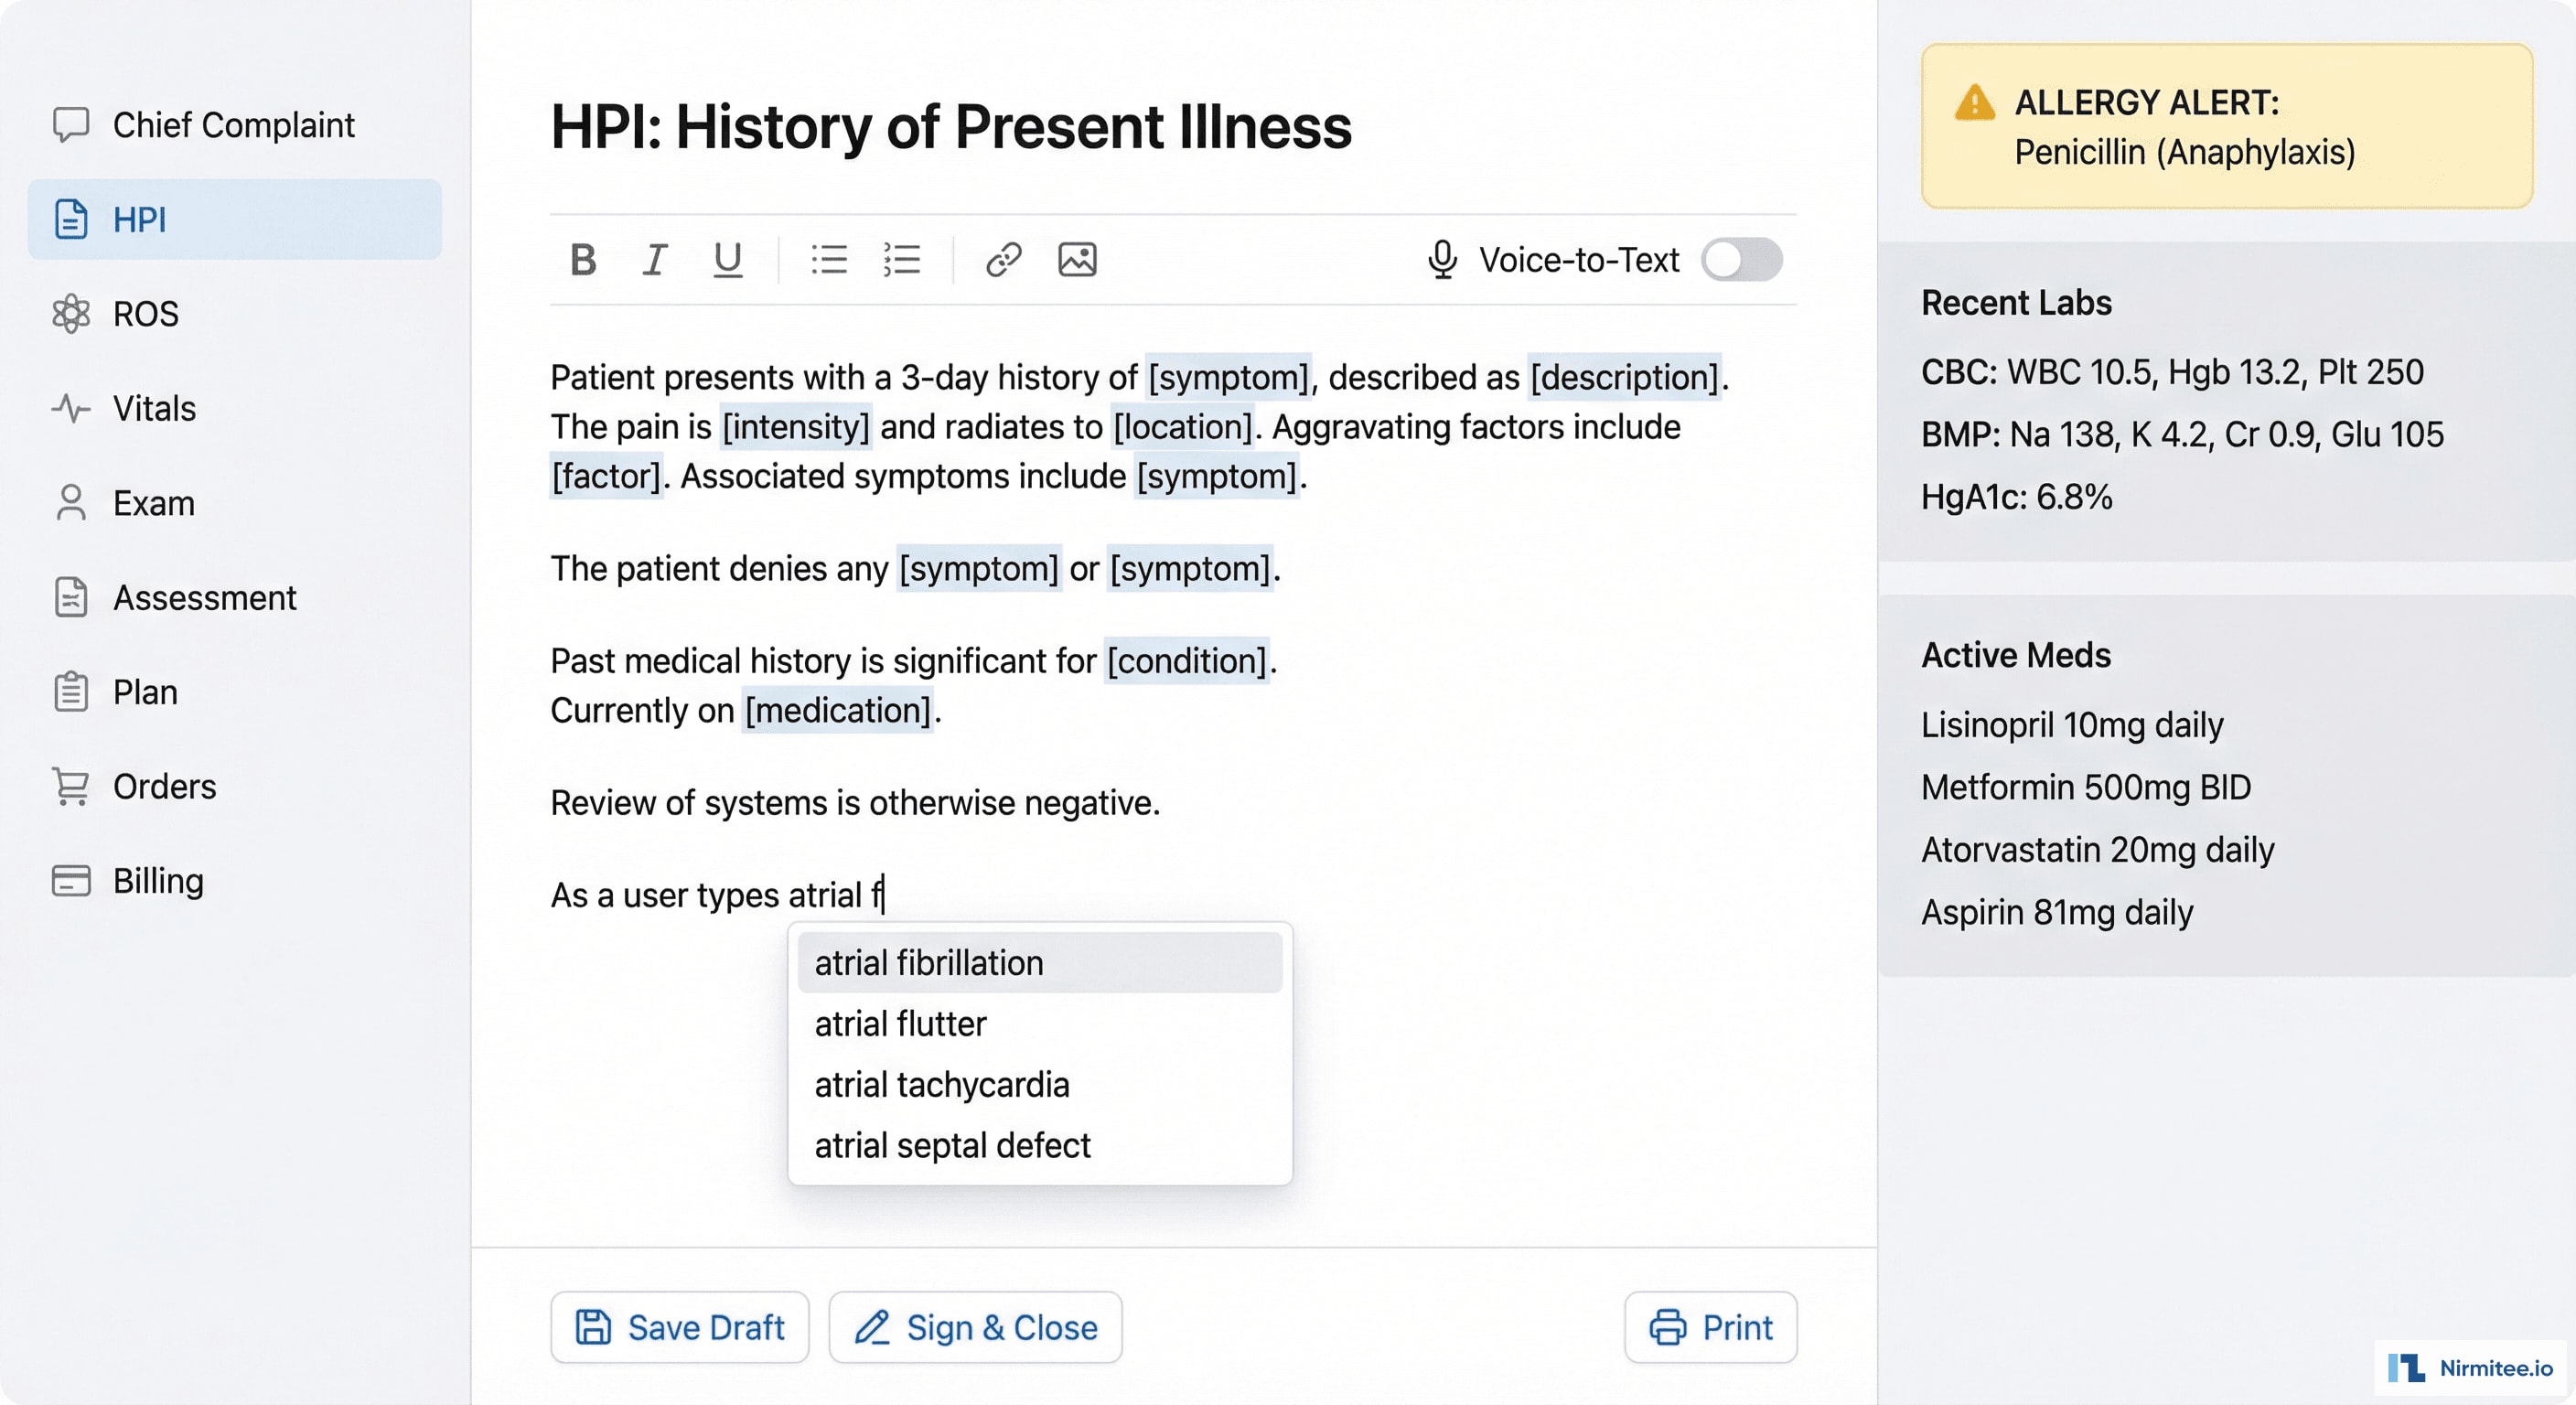Insert a numbered list

[901, 261]
